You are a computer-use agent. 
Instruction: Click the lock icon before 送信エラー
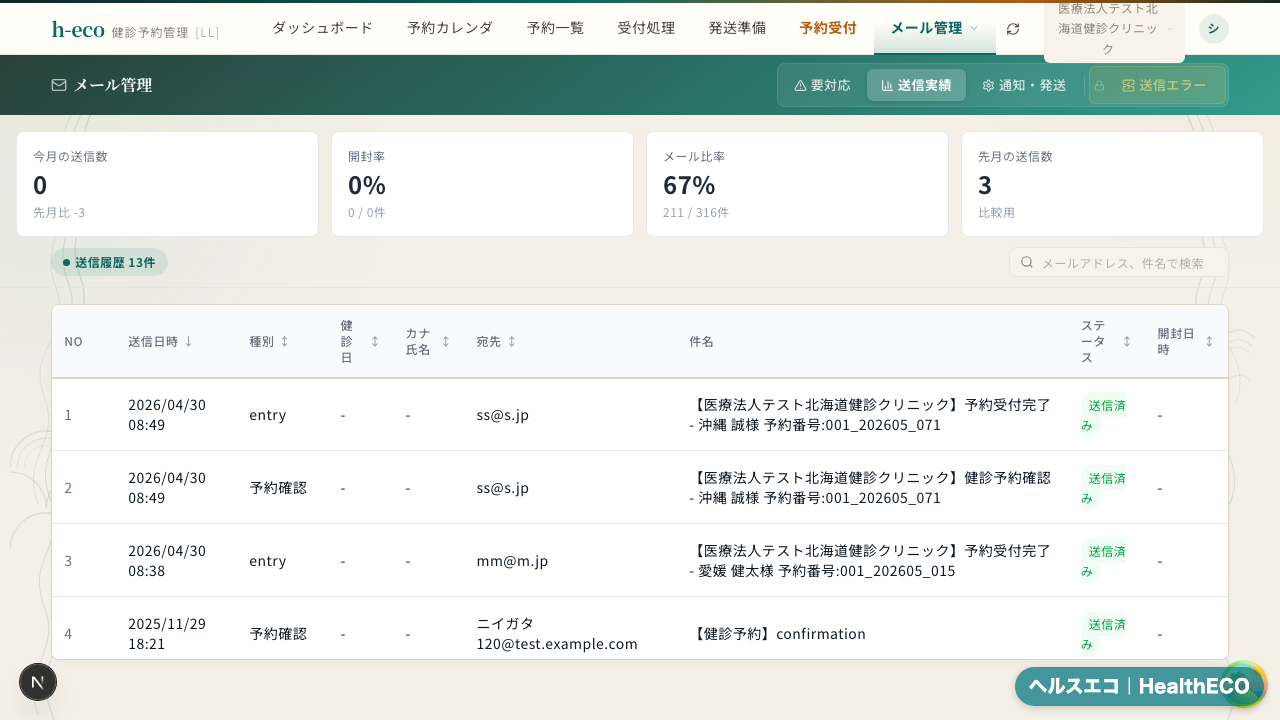point(1099,86)
